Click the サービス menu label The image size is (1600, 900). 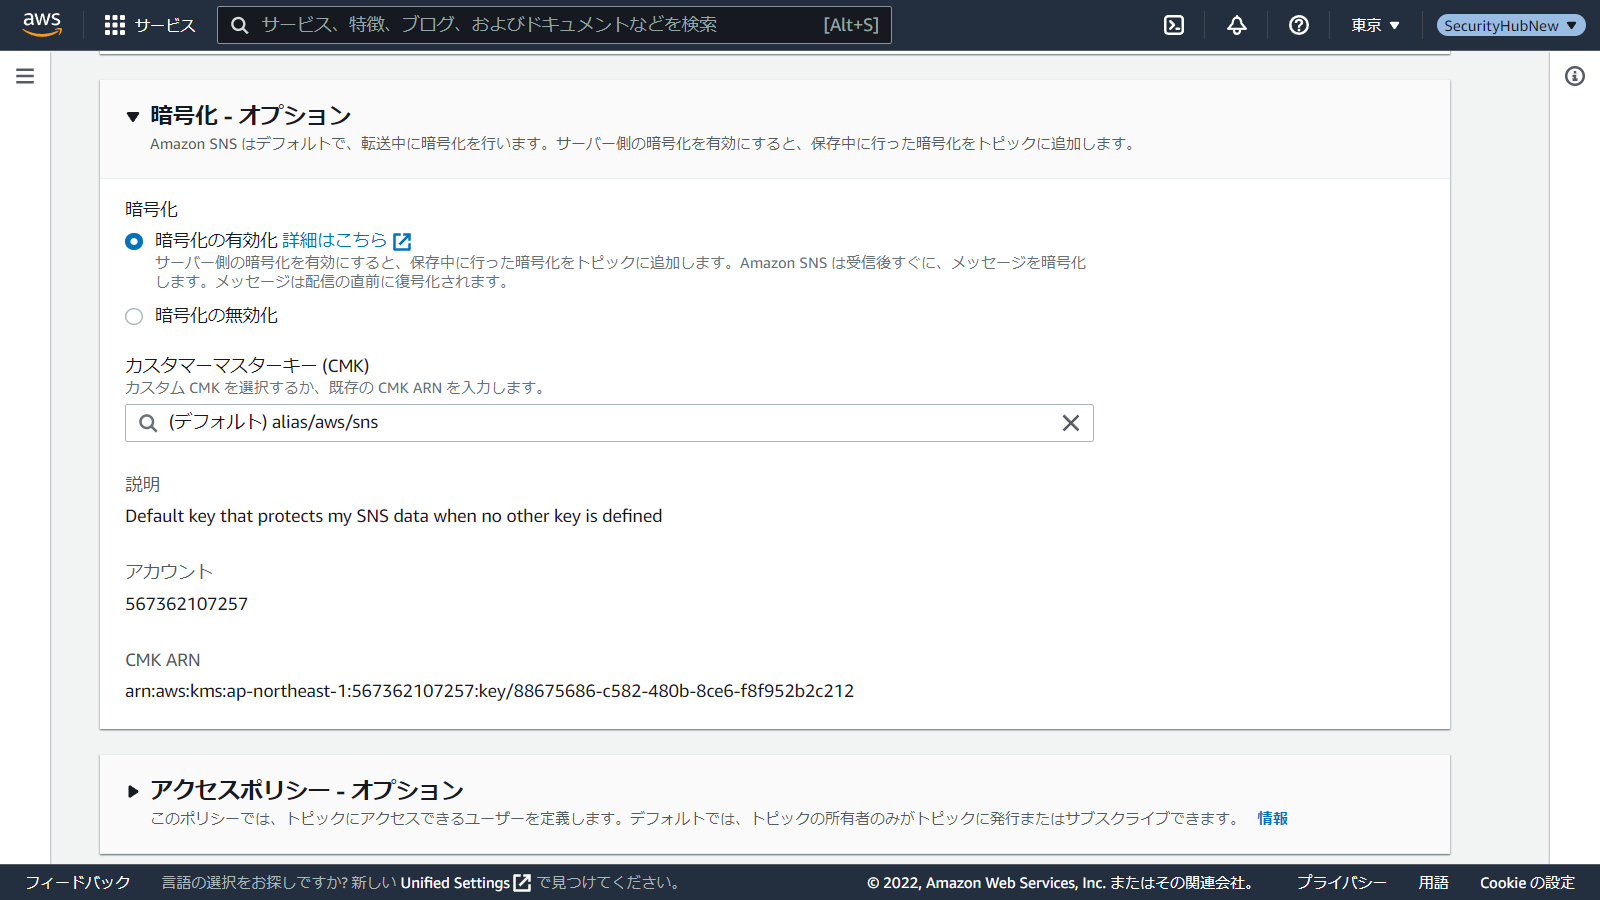pos(165,25)
